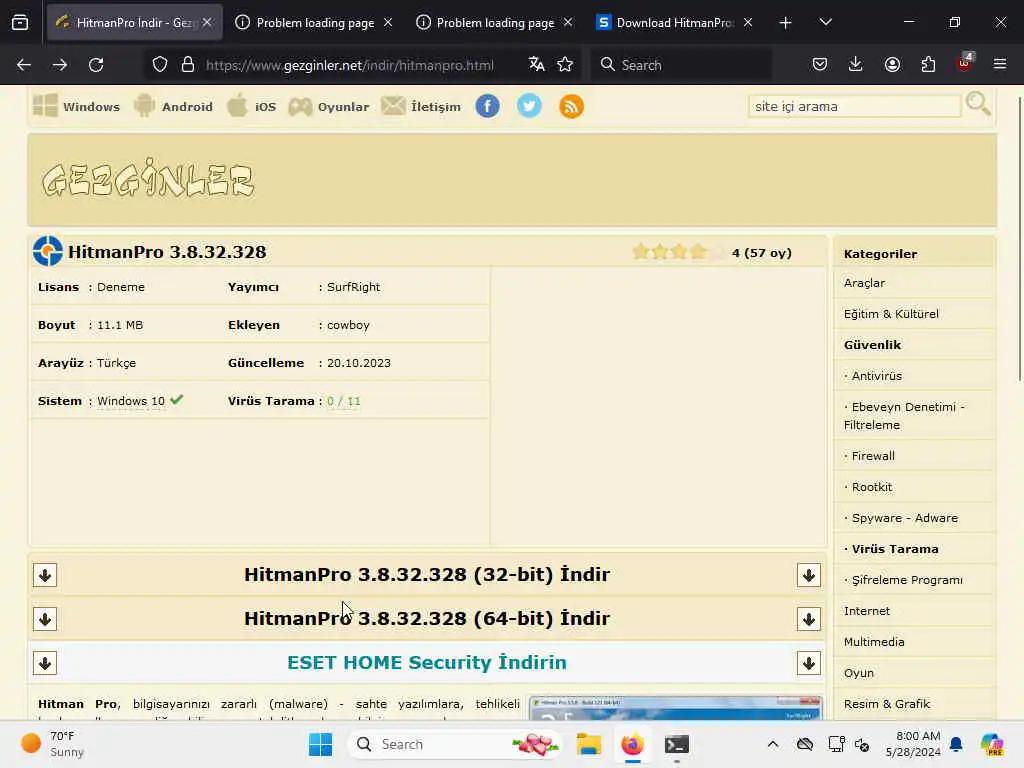Click left download arrow for 64-bit
The width and height of the screenshot is (1024, 768).
[45, 619]
